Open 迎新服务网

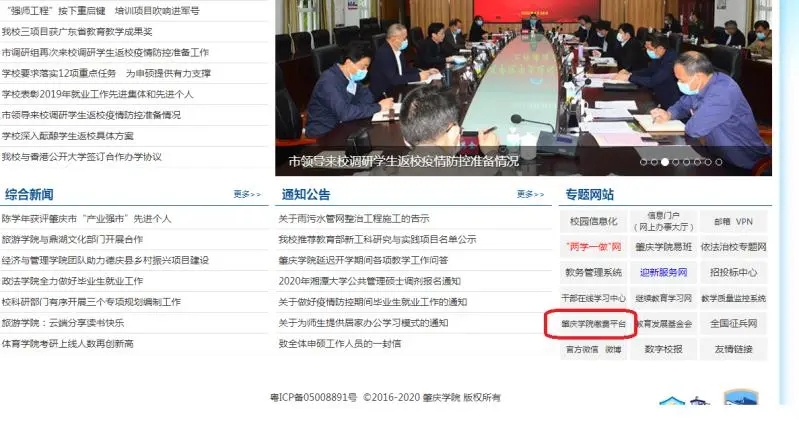[663, 272]
